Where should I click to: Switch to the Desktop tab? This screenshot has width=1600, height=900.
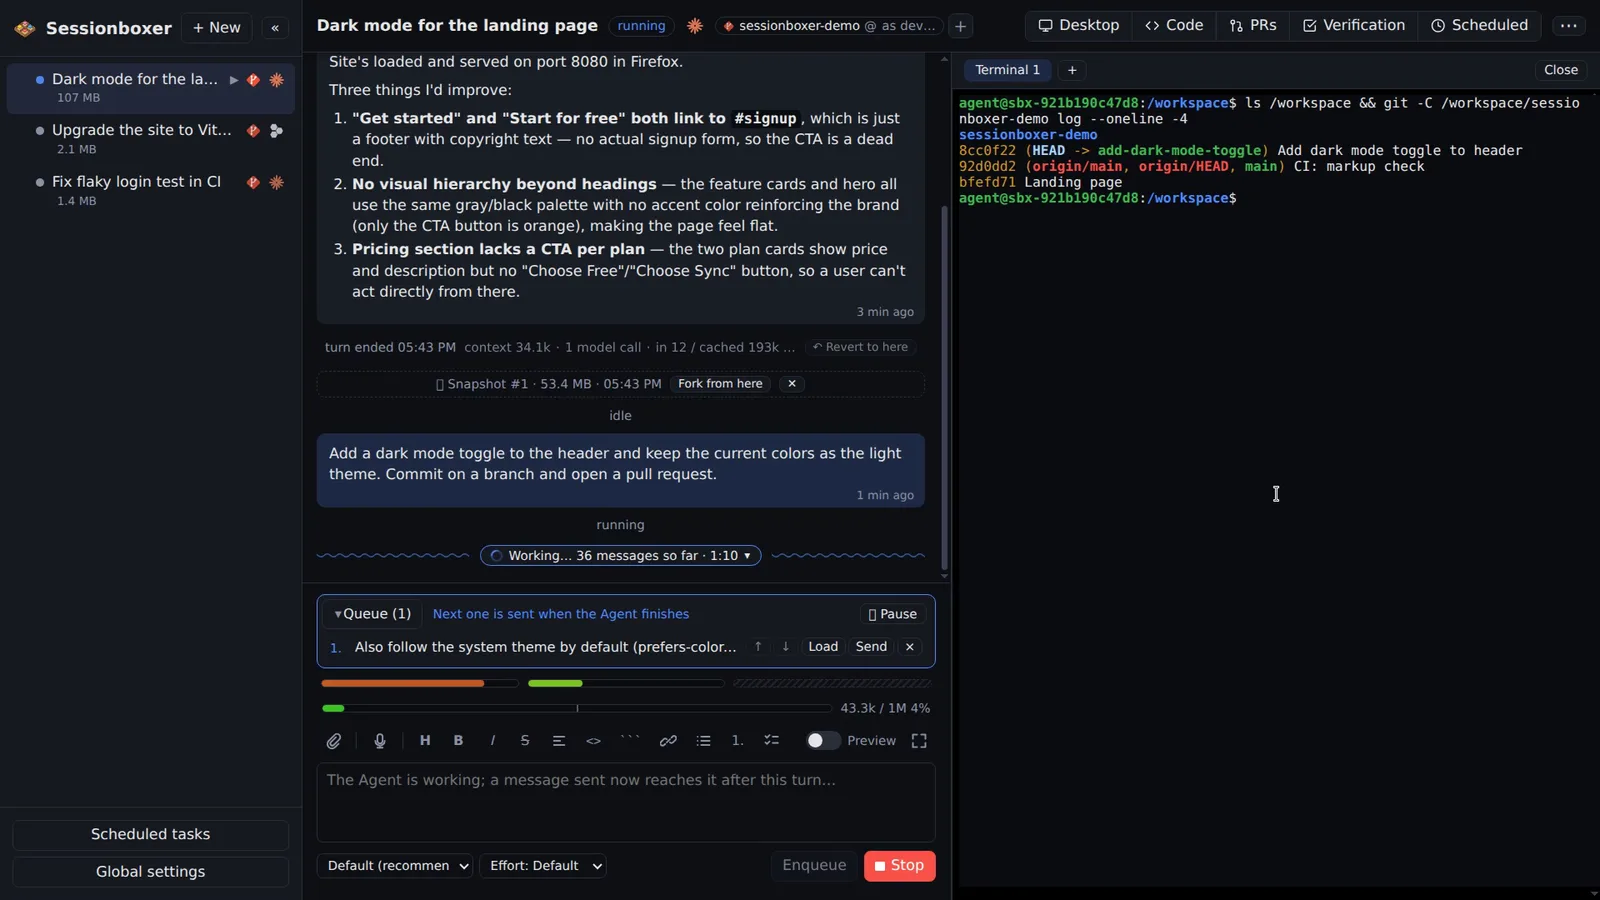(1079, 26)
